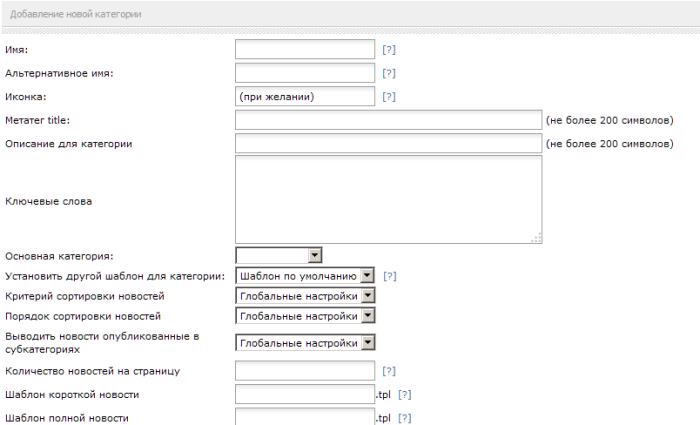Focus the Описание для категории field

tap(388, 144)
